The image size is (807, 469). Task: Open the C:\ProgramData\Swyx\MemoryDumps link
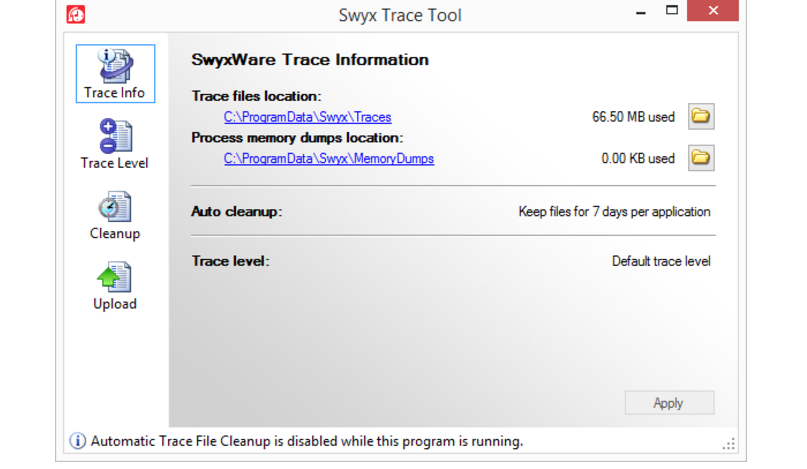tap(329, 158)
